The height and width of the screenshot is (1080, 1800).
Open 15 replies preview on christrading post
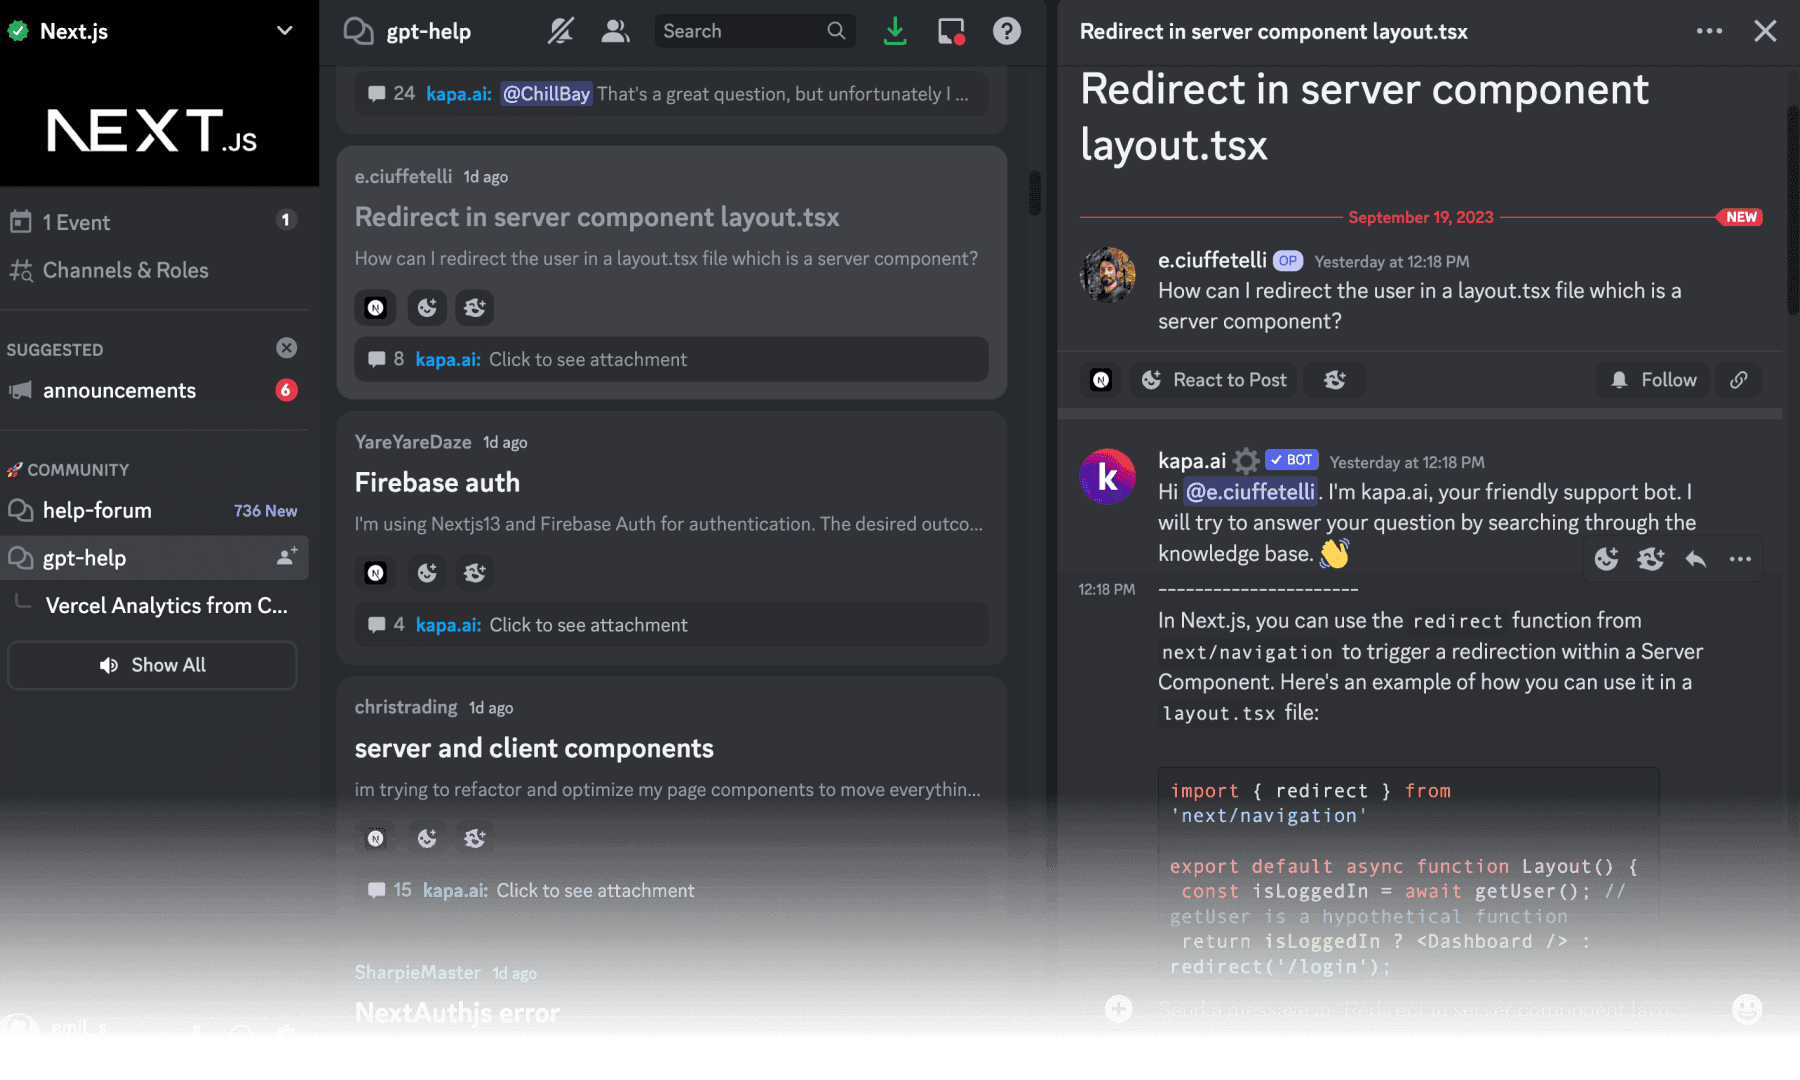[671, 890]
